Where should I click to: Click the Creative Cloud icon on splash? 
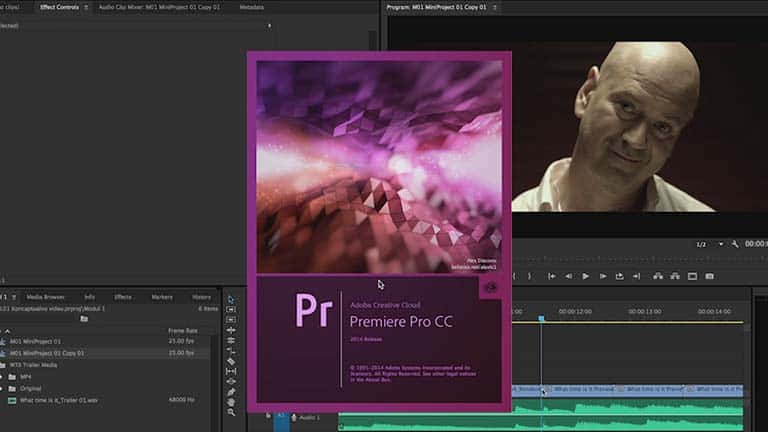(x=490, y=288)
